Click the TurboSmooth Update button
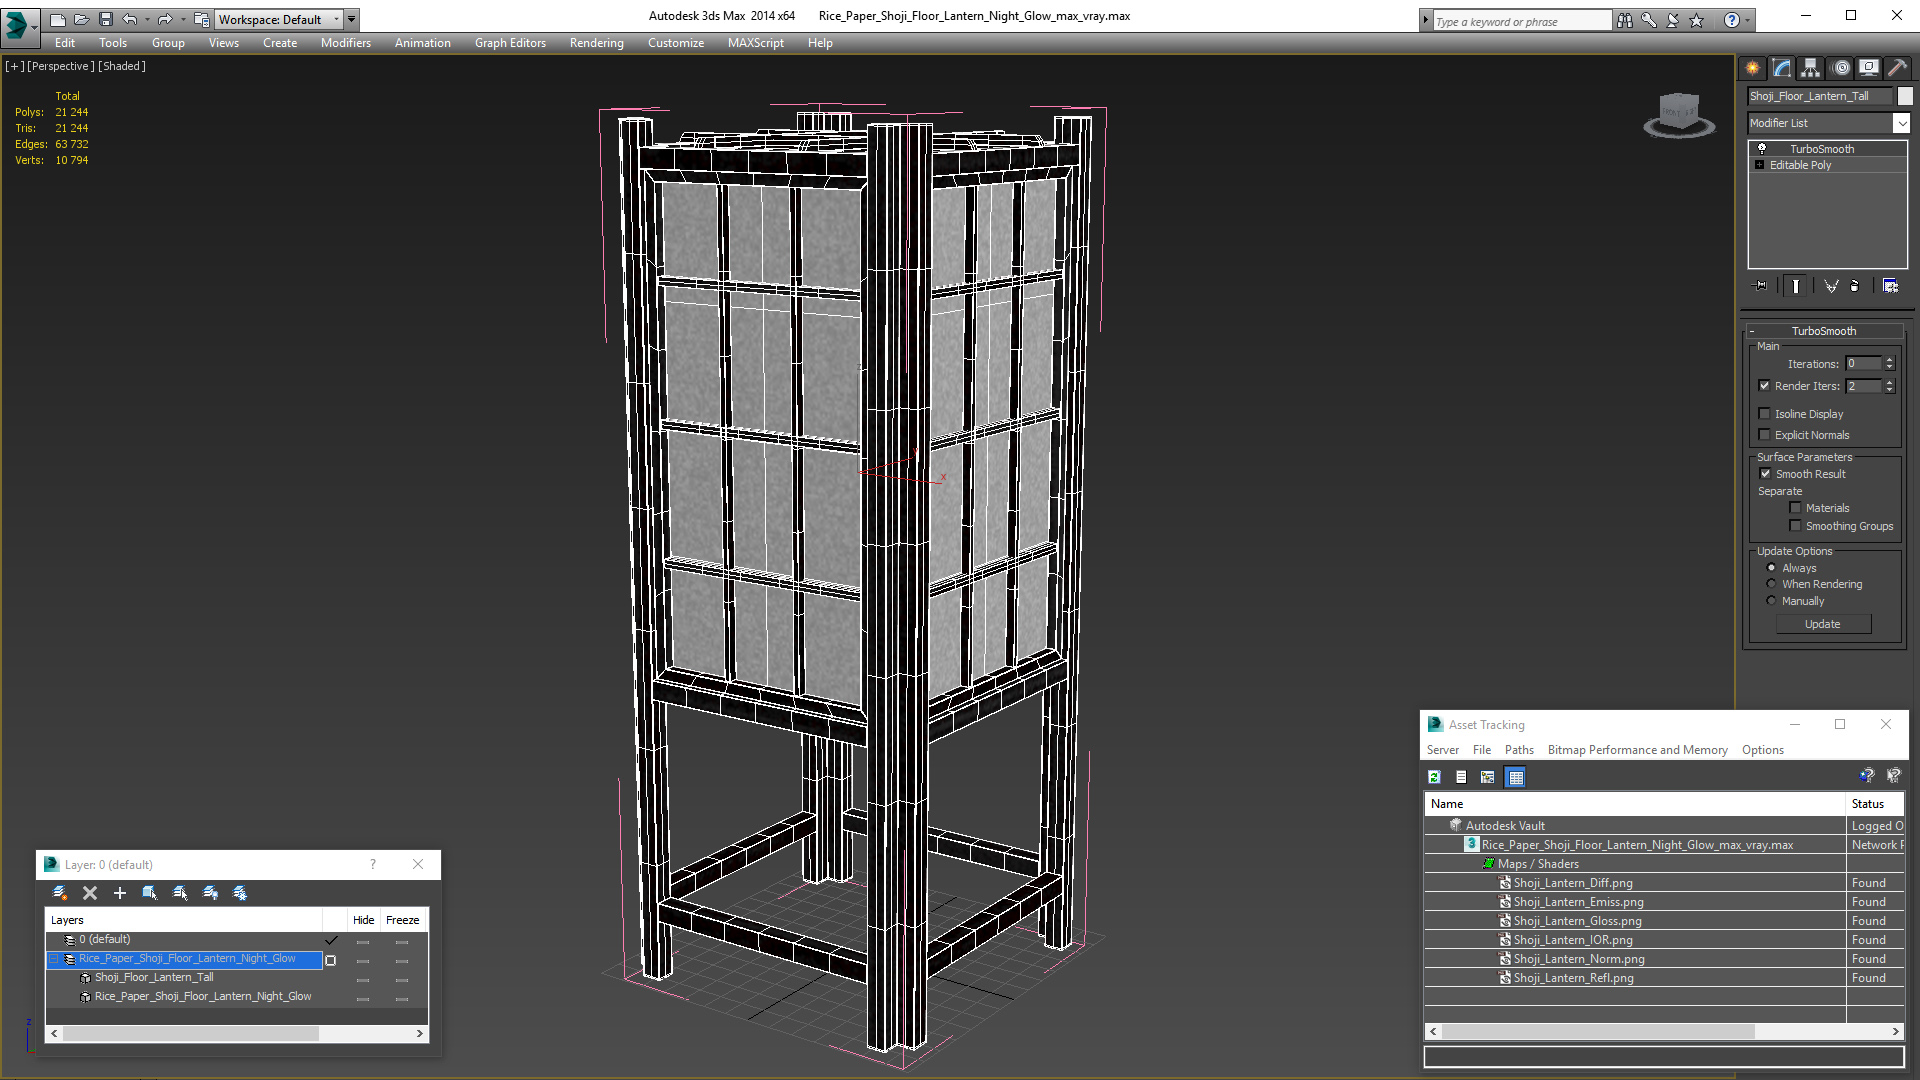The width and height of the screenshot is (1920, 1080). coord(1822,624)
